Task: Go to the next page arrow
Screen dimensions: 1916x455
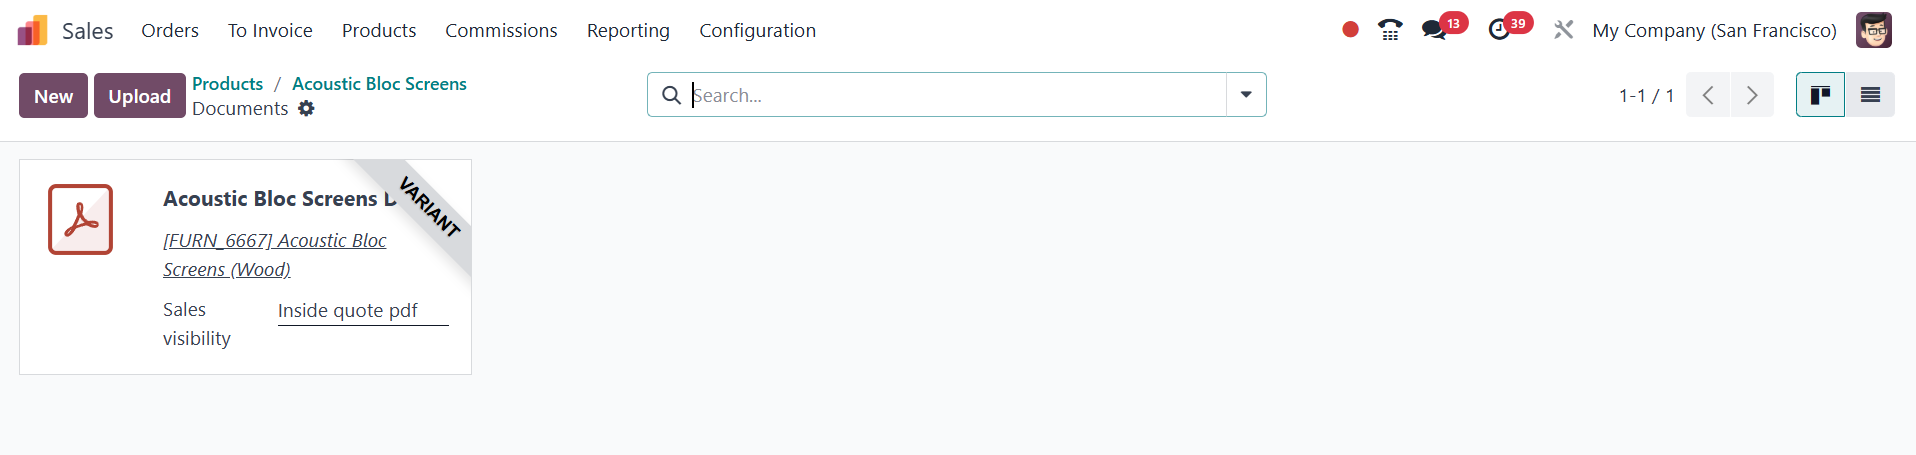Action: (1752, 95)
